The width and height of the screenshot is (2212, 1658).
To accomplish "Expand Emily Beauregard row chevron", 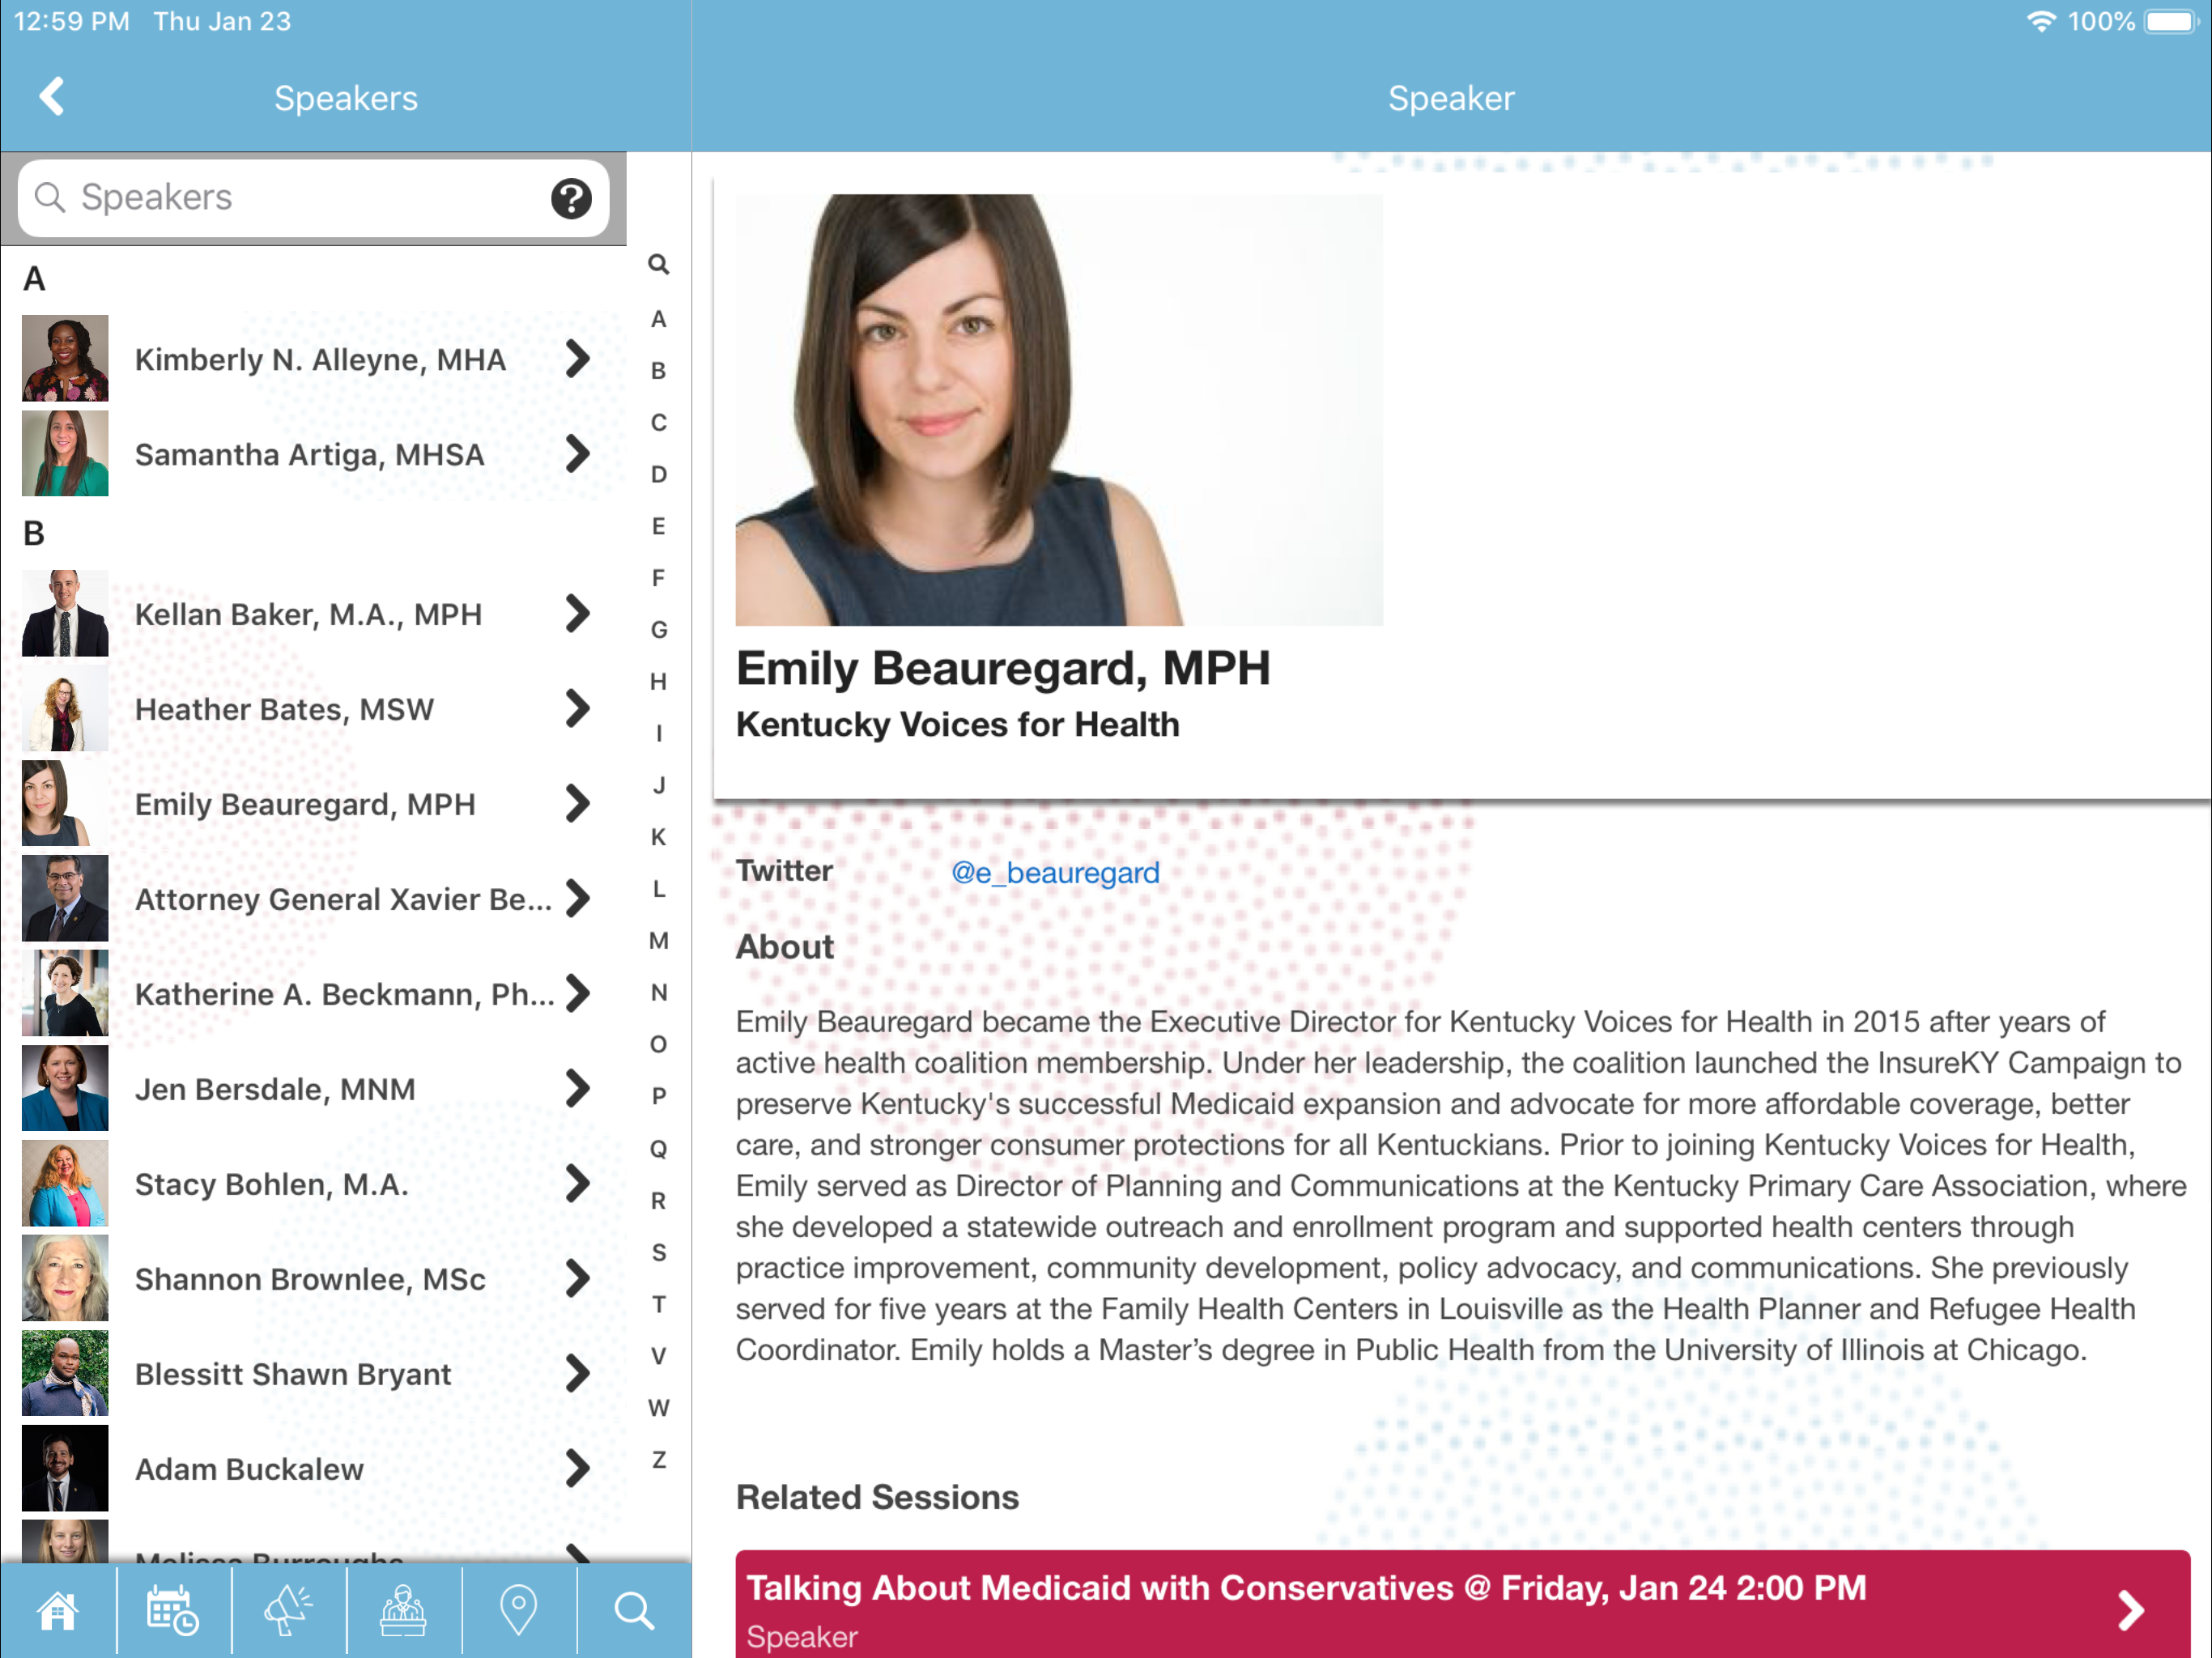I will [577, 803].
